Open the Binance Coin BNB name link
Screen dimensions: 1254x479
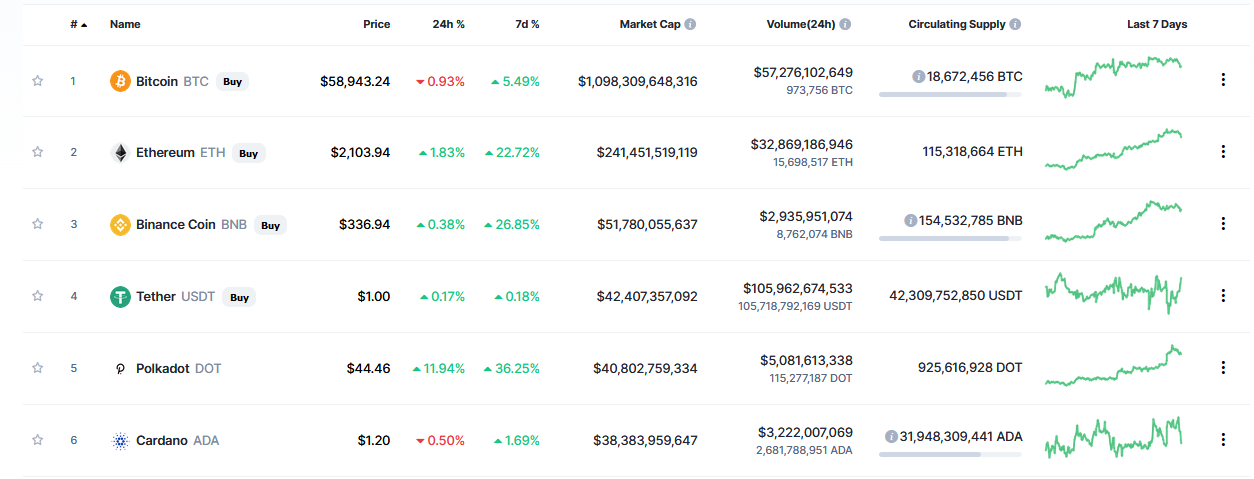pos(191,225)
